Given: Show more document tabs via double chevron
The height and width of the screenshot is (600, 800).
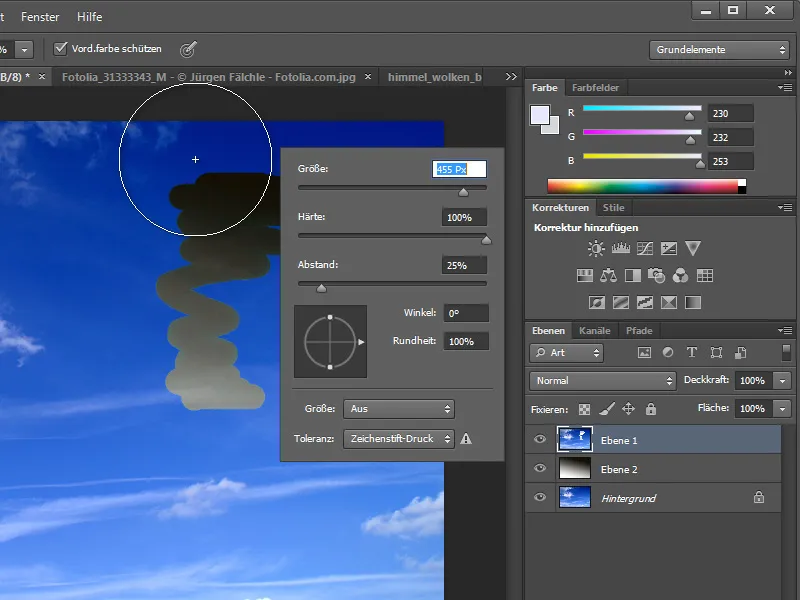Looking at the screenshot, I should coord(511,77).
